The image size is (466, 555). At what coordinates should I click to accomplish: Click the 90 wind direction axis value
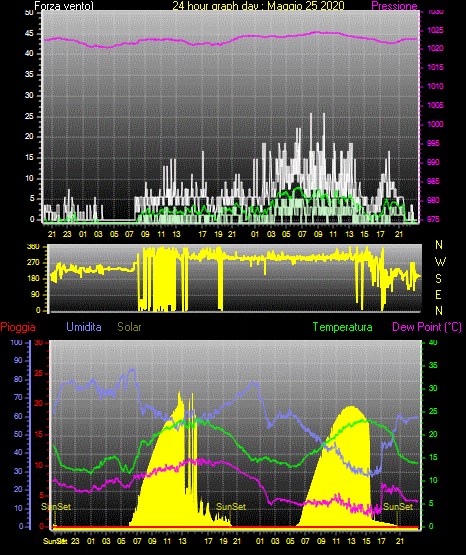(35, 294)
